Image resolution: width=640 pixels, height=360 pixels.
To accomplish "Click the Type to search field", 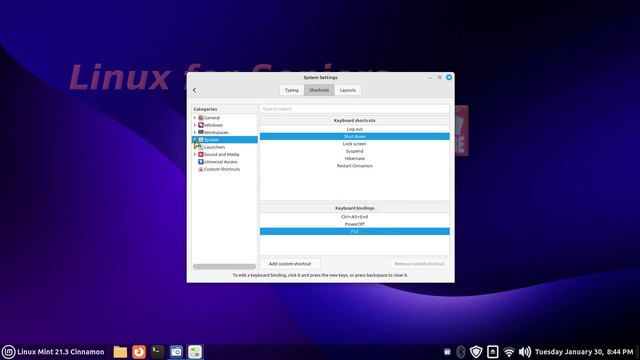I will pos(355,109).
